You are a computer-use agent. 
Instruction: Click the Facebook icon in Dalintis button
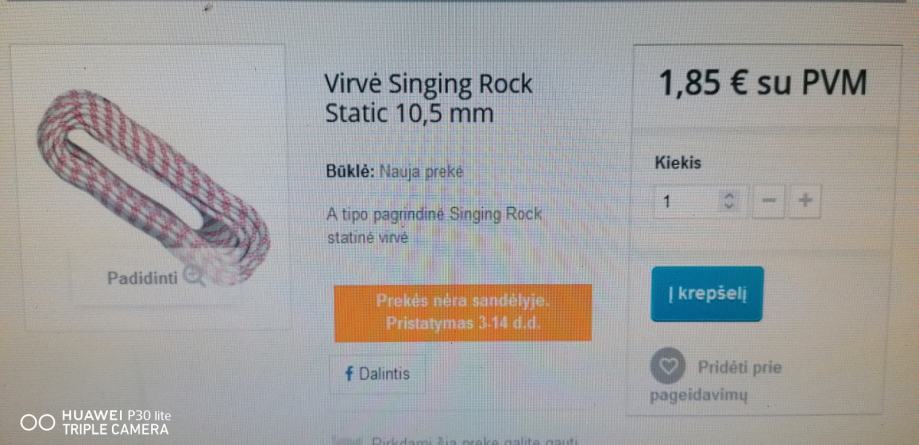(349, 373)
